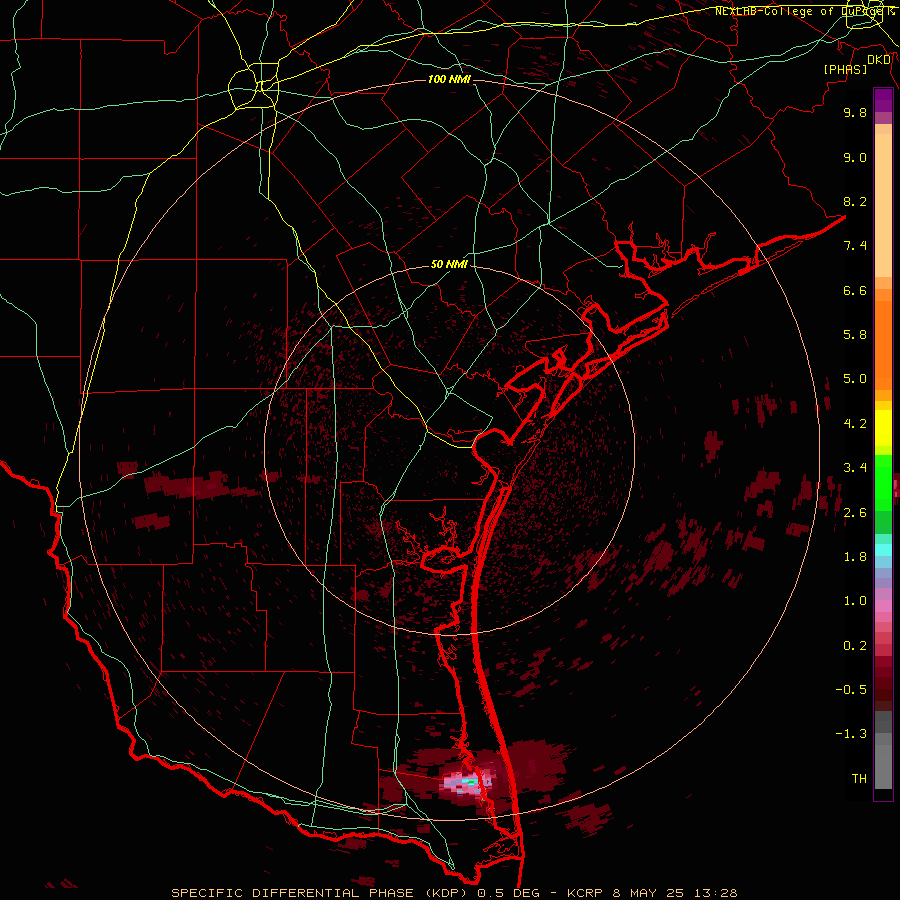Pick the peach segment of the color bar
The width and height of the screenshot is (900, 900).
point(883,205)
